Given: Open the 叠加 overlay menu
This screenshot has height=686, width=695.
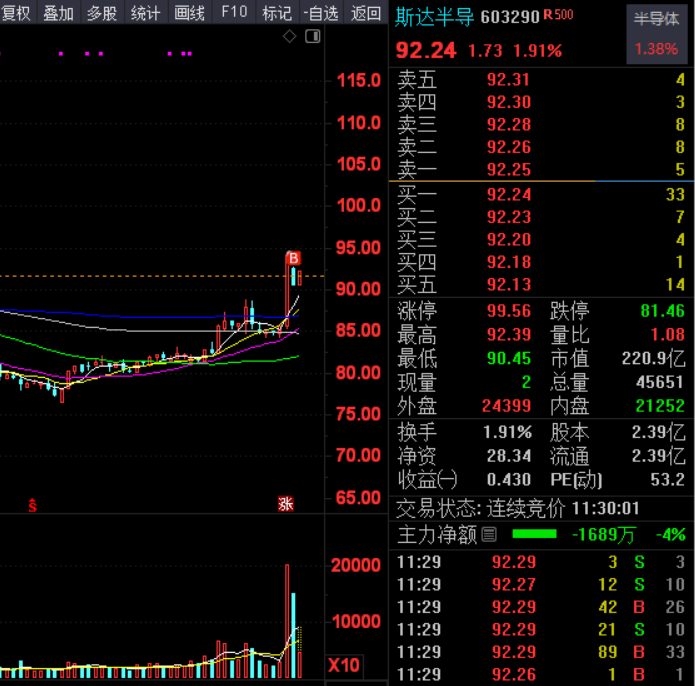Looking at the screenshot, I should 58,12.
